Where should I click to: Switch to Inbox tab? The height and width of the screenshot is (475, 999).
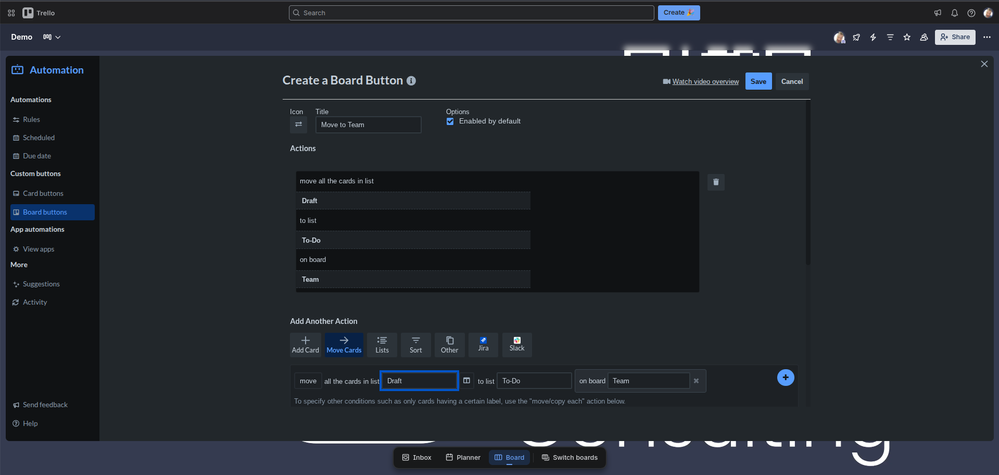[x=417, y=458]
